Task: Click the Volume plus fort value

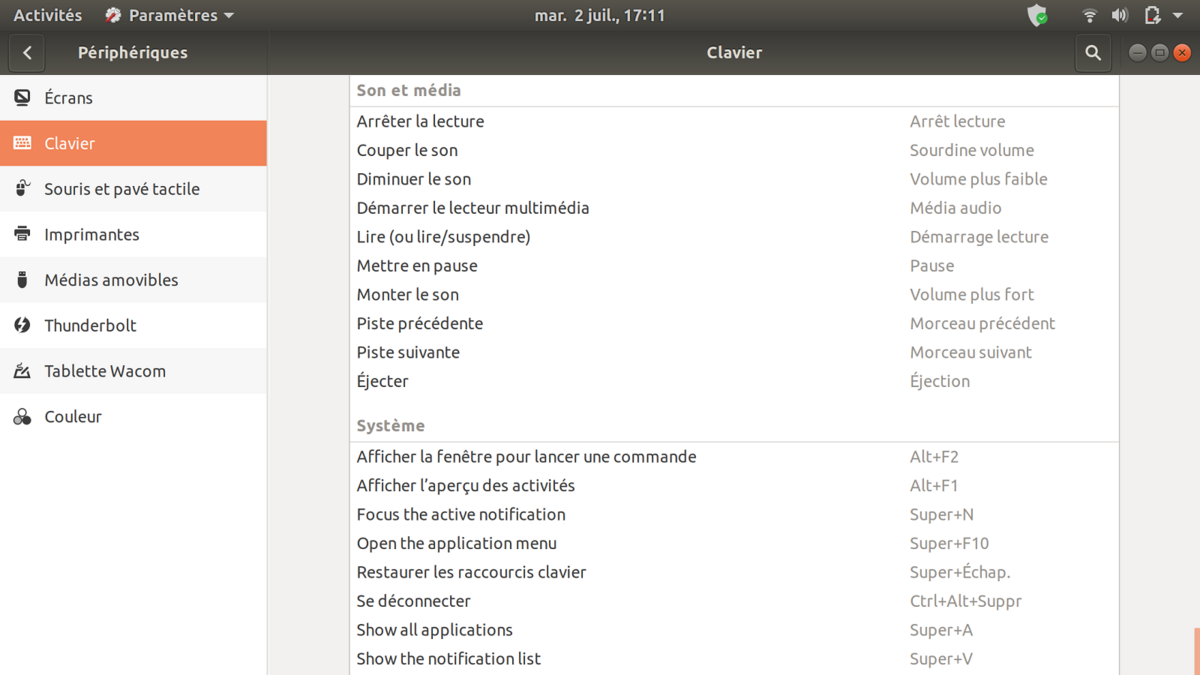Action: [972, 295]
